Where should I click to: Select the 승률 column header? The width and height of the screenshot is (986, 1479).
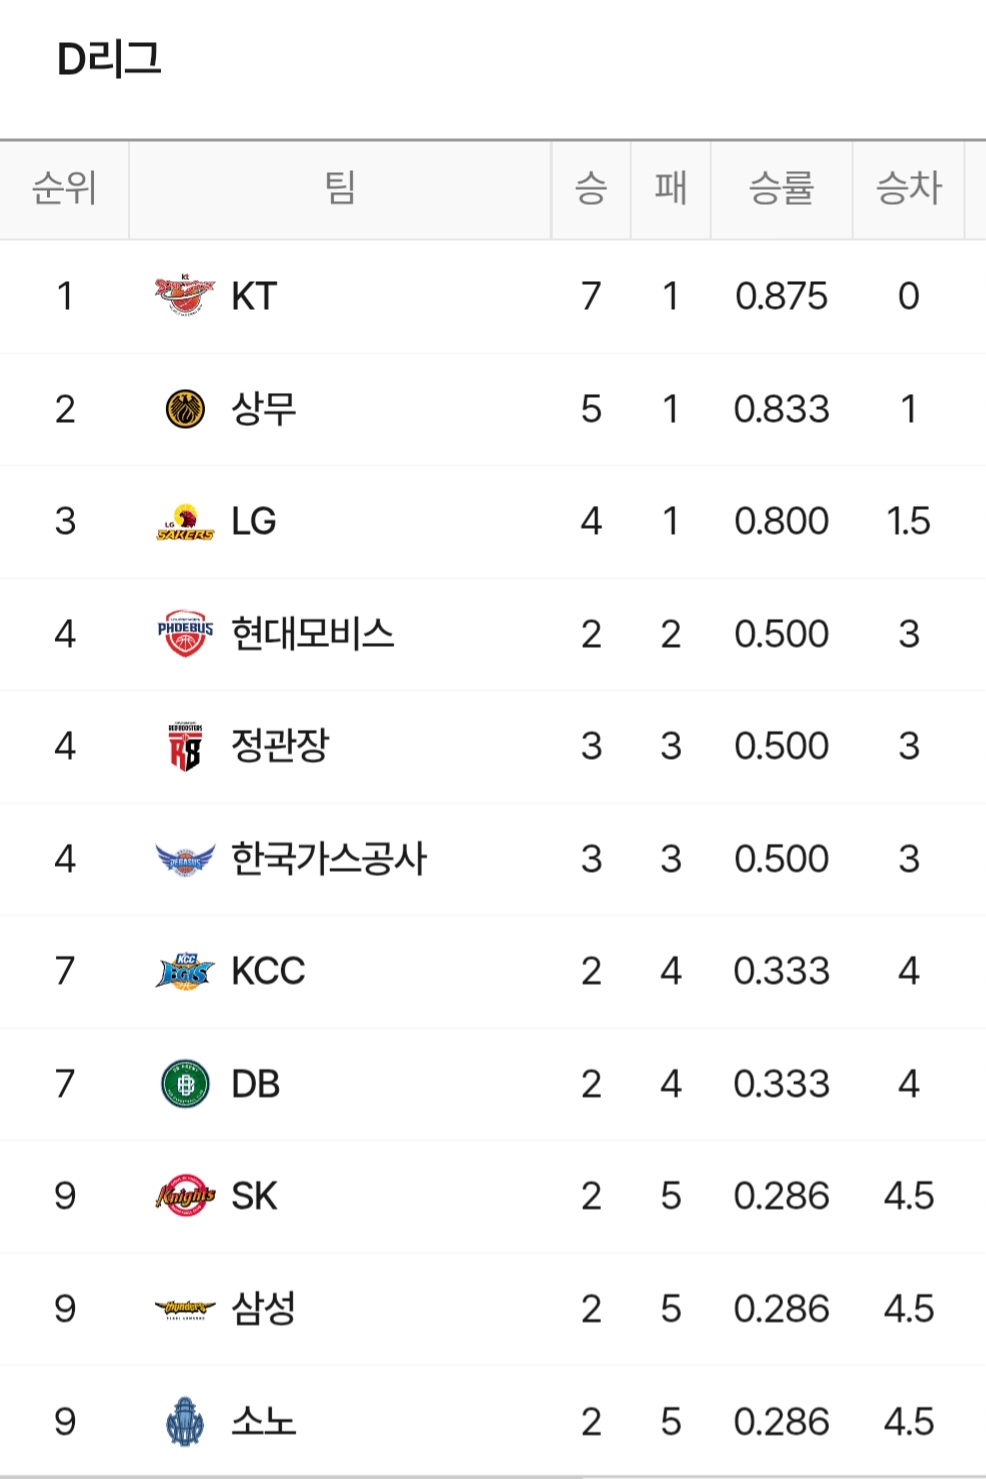pos(781,188)
